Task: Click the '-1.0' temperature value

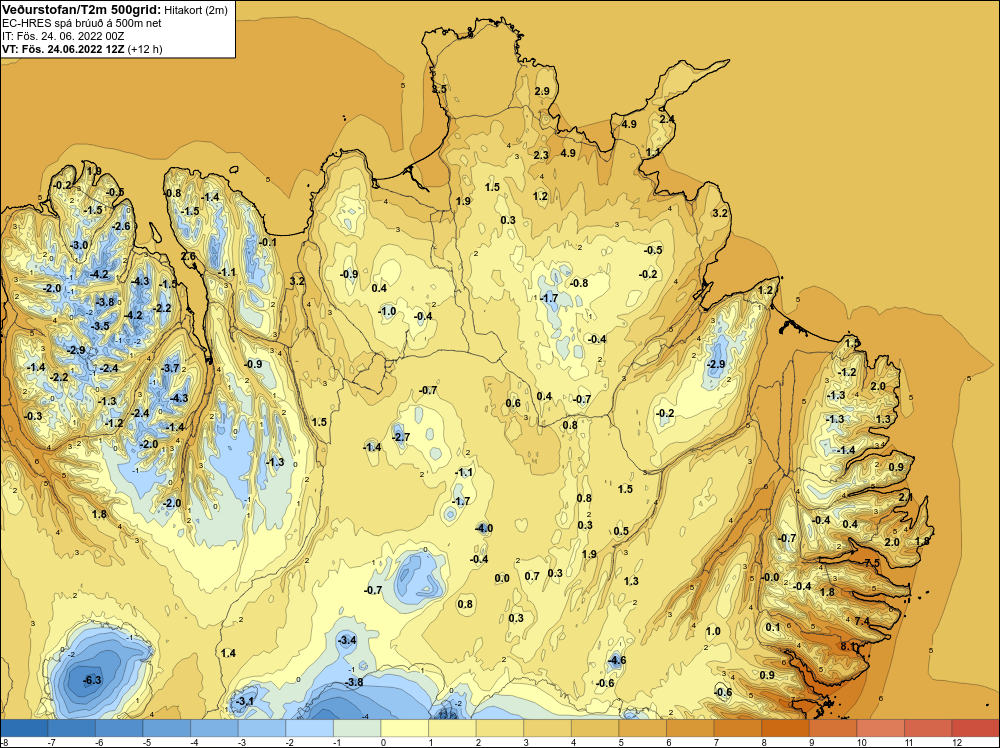Action: [x=387, y=312]
